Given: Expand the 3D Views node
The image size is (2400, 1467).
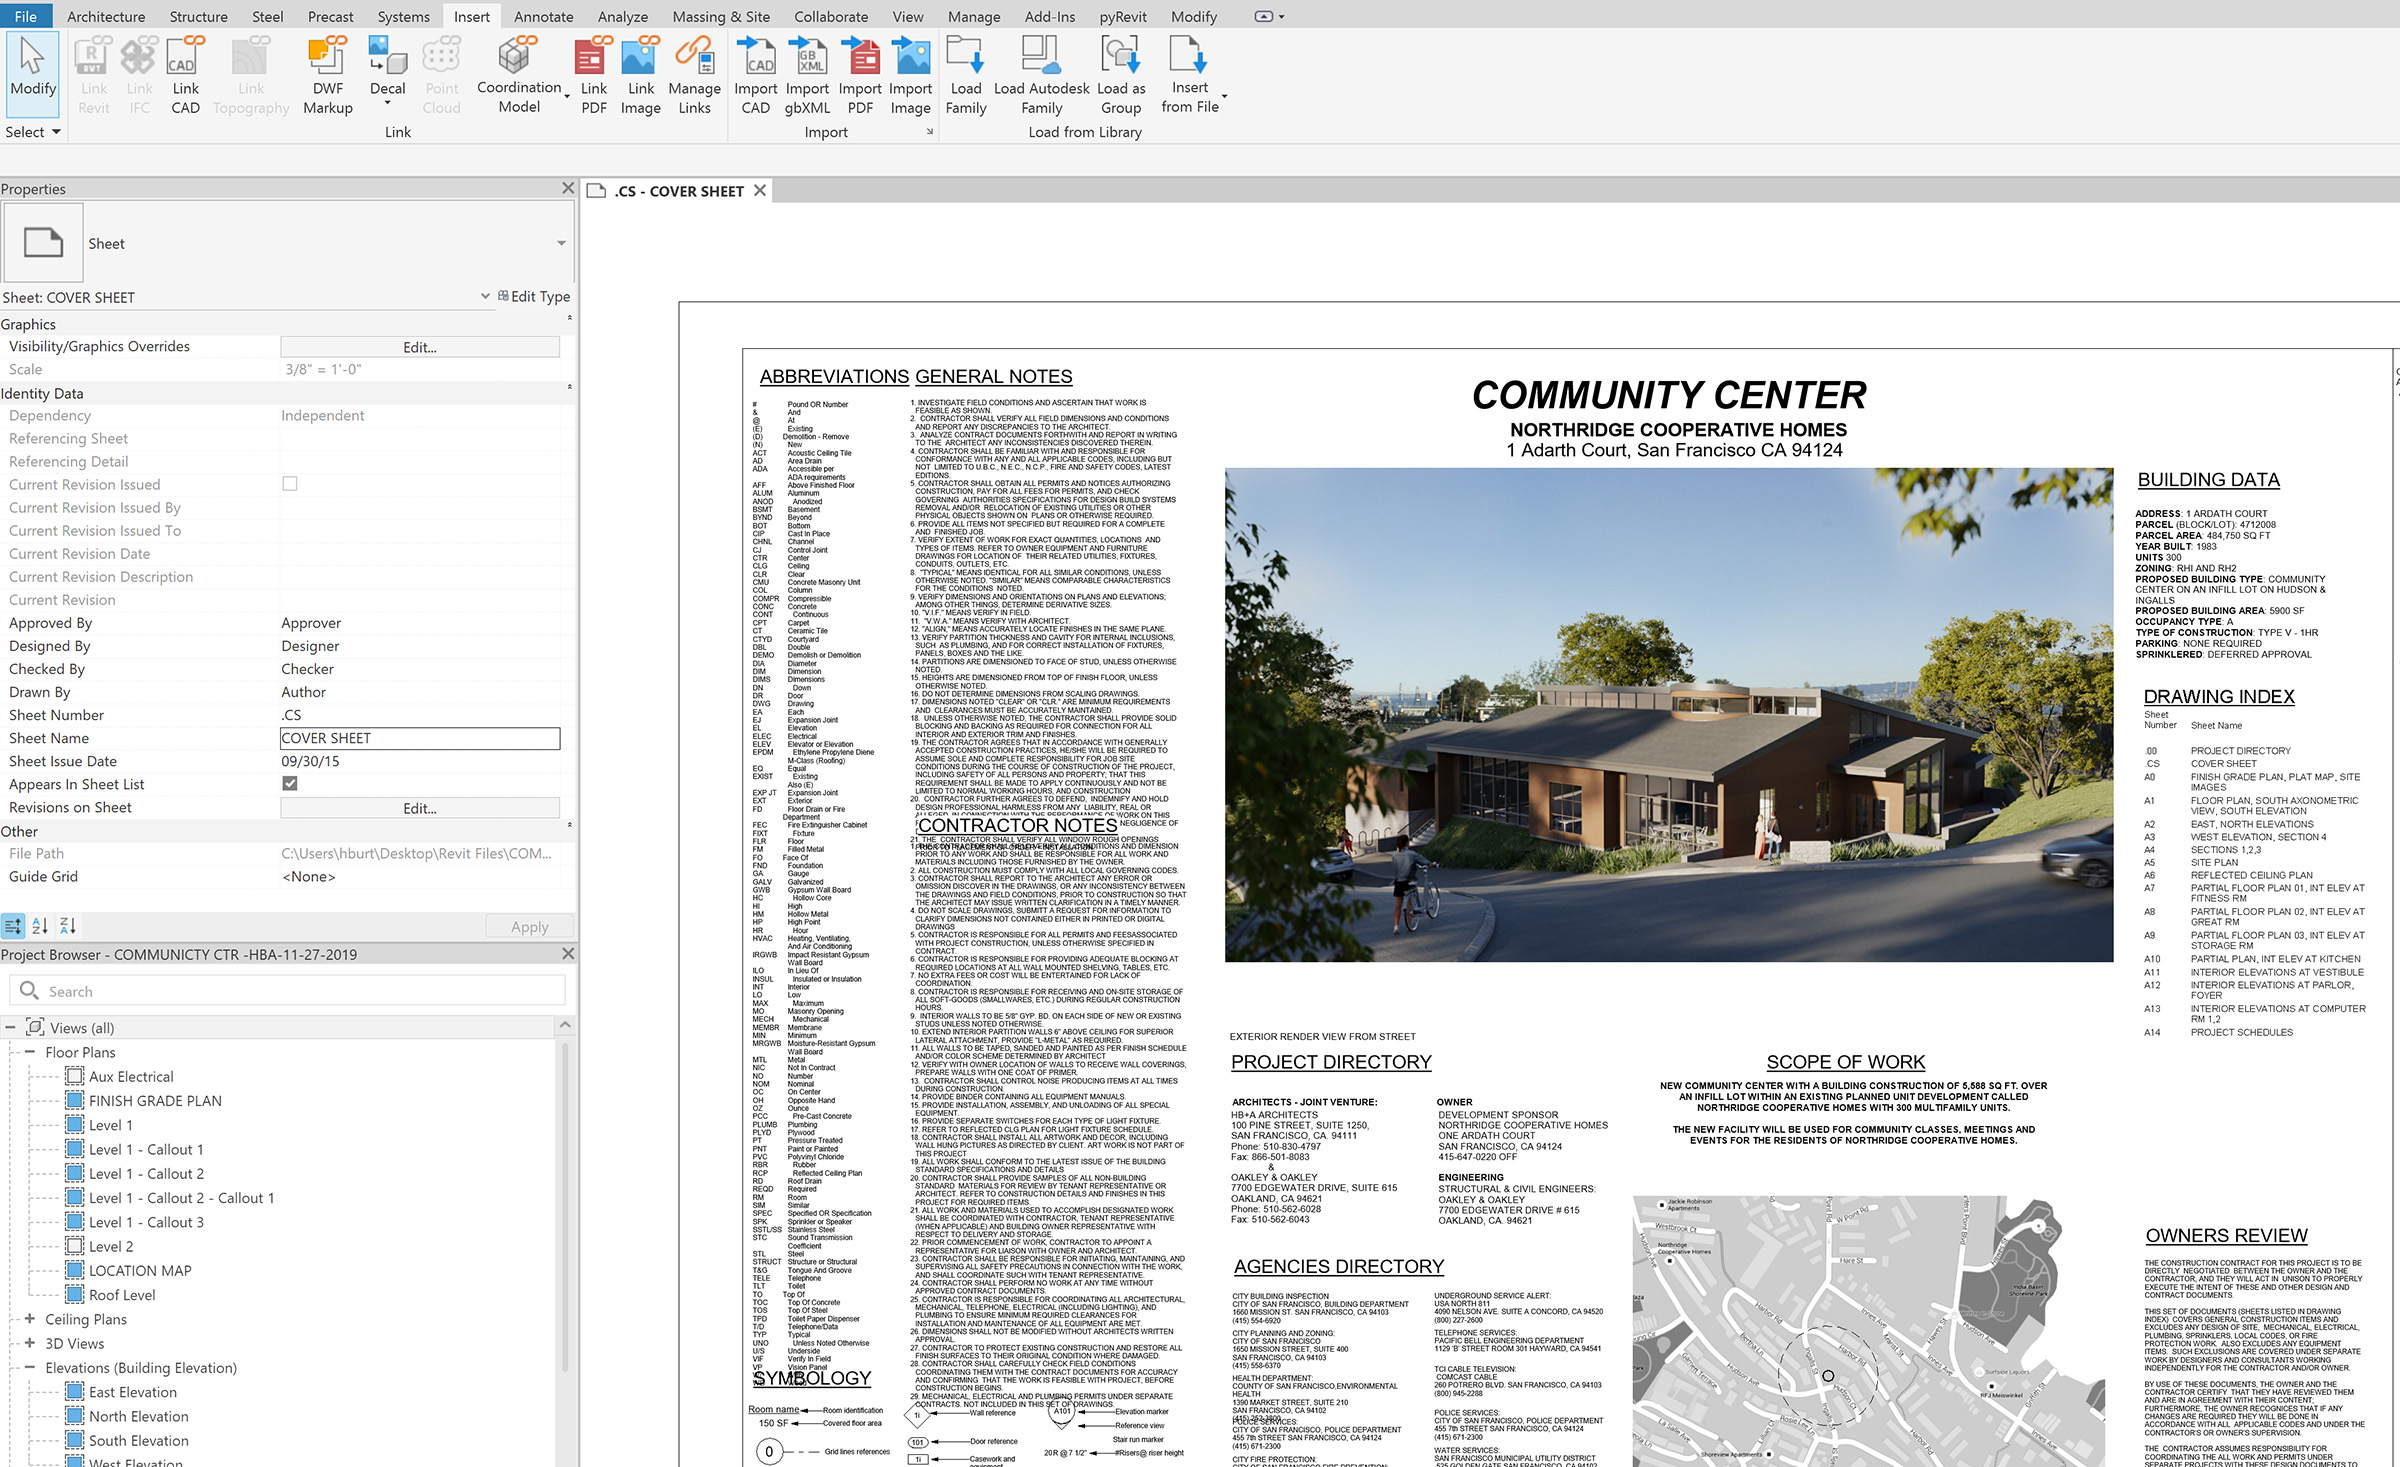Looking at the screenshot, I should [x=29, y=1343].
